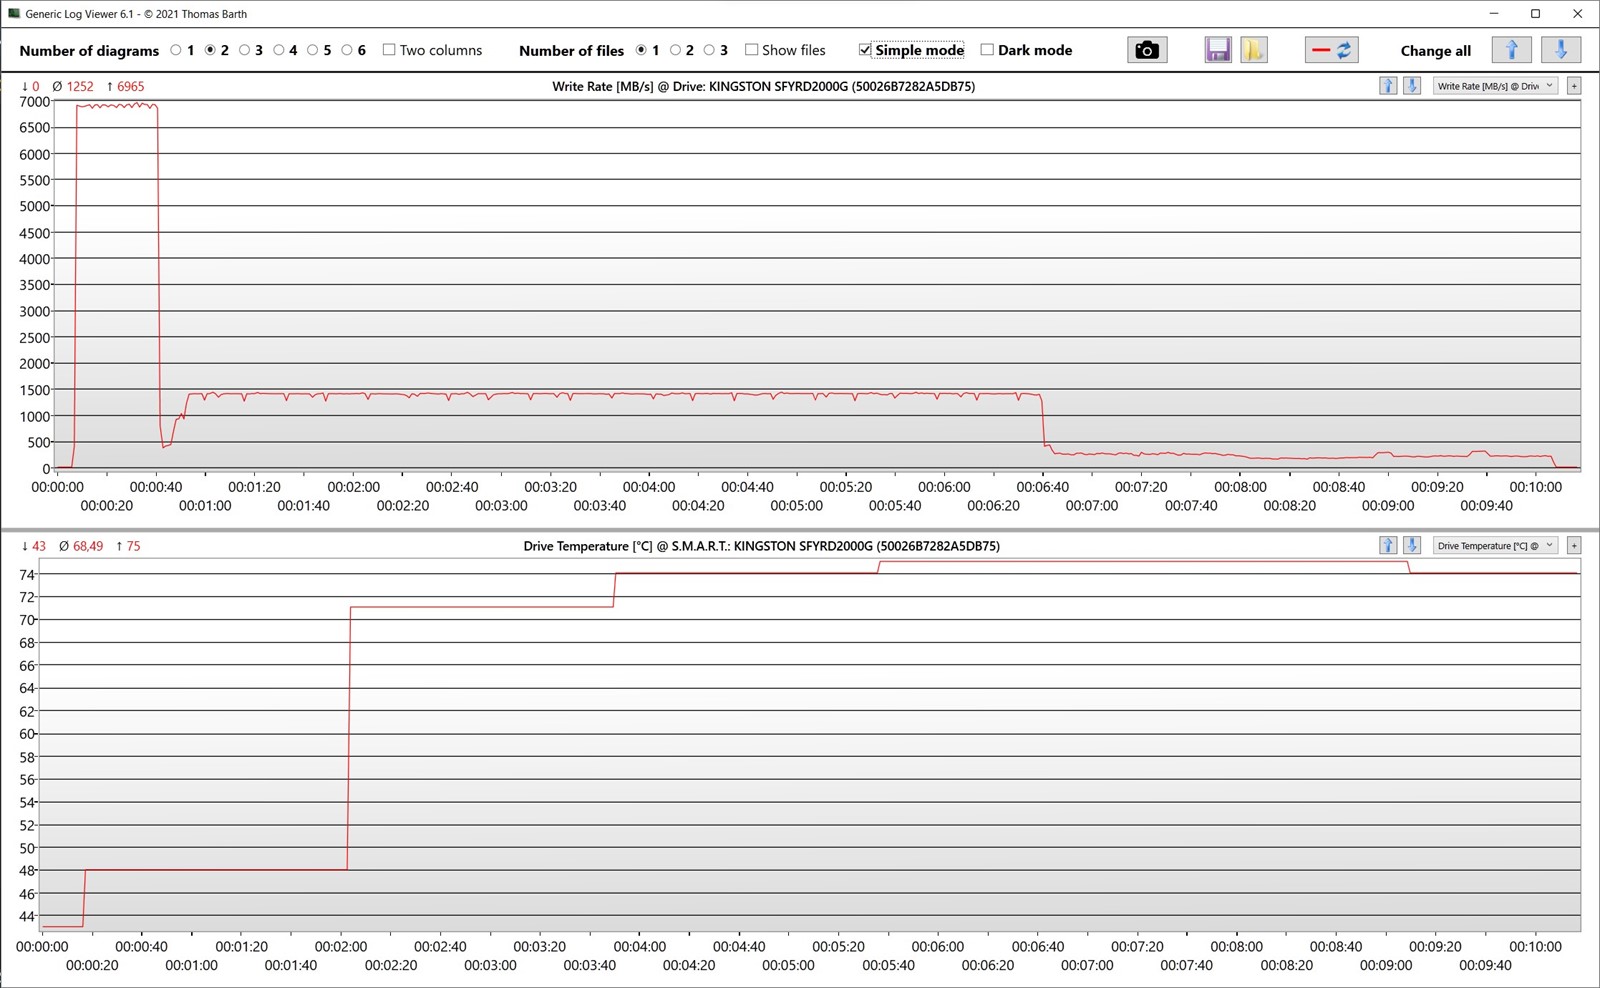Tick the Show files checkbox
This screenshot has height=988, width=1600.
click(751, 50)
